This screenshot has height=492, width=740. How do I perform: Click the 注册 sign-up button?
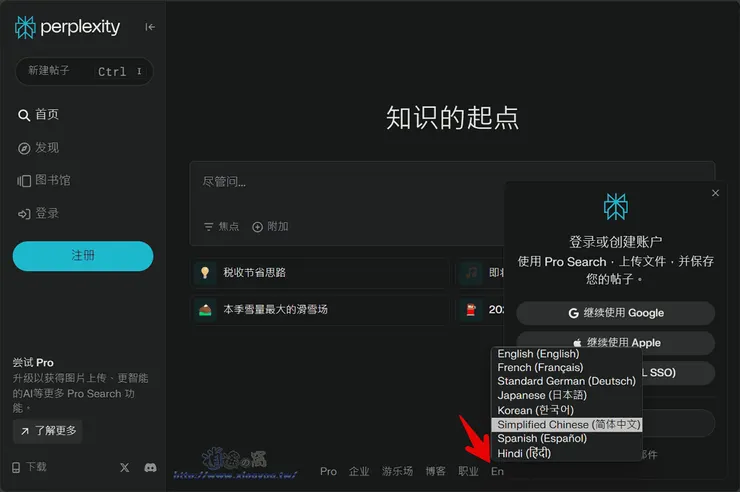[x=83, y=256]
